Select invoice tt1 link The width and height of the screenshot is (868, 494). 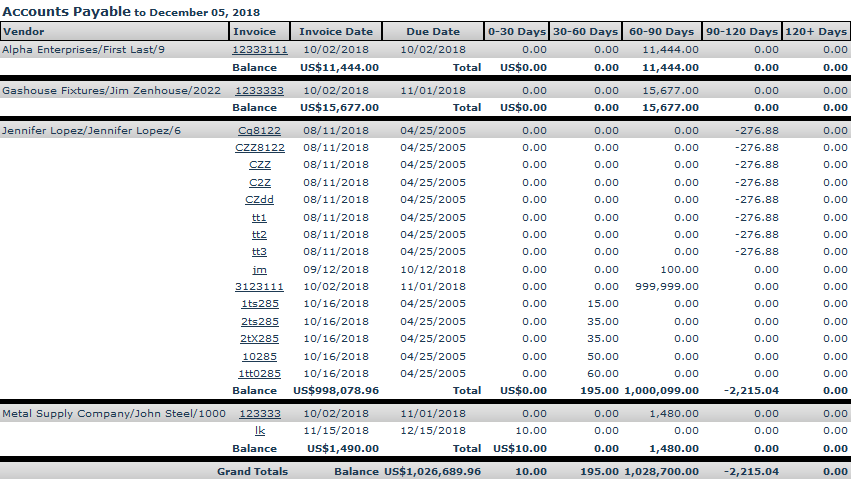click(x=259, y=217)
